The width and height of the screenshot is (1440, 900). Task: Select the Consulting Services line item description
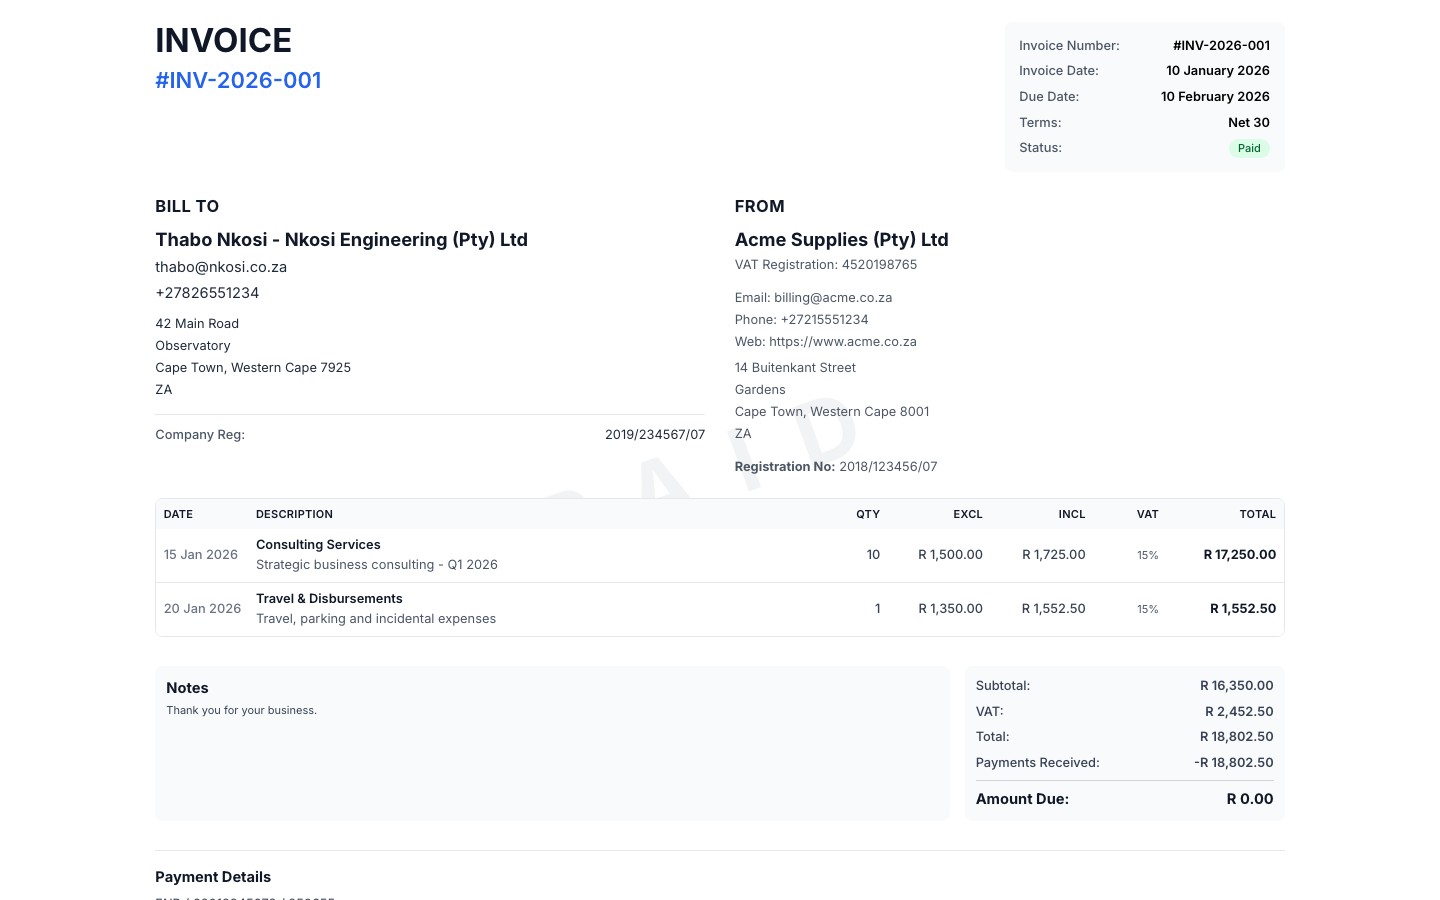pos(318,544)
